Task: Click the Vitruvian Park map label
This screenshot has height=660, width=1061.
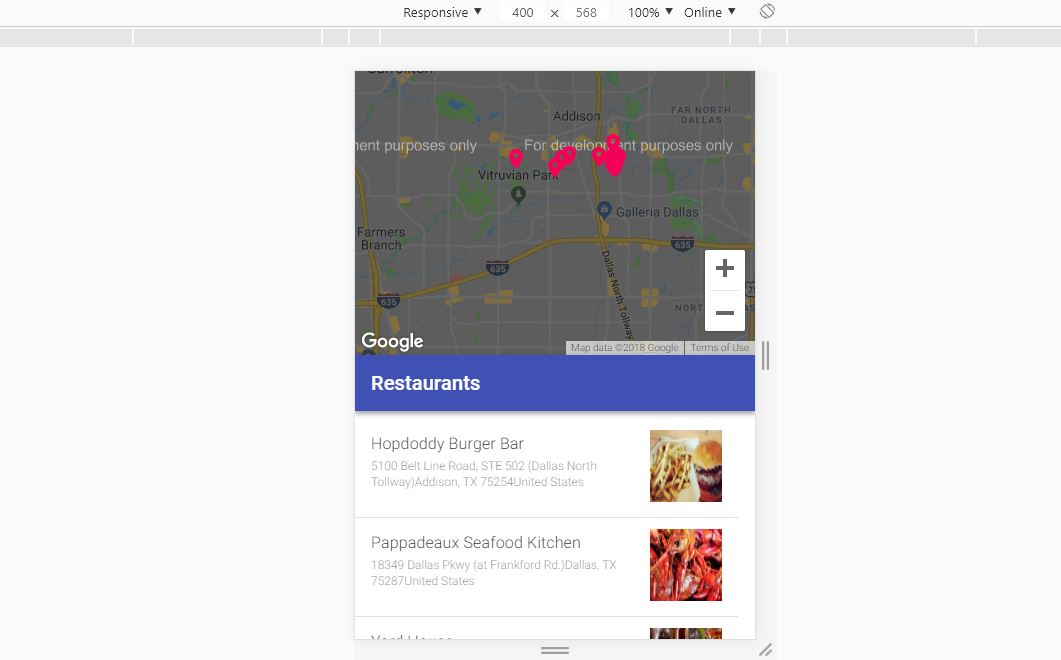Action: click(518, 175)
